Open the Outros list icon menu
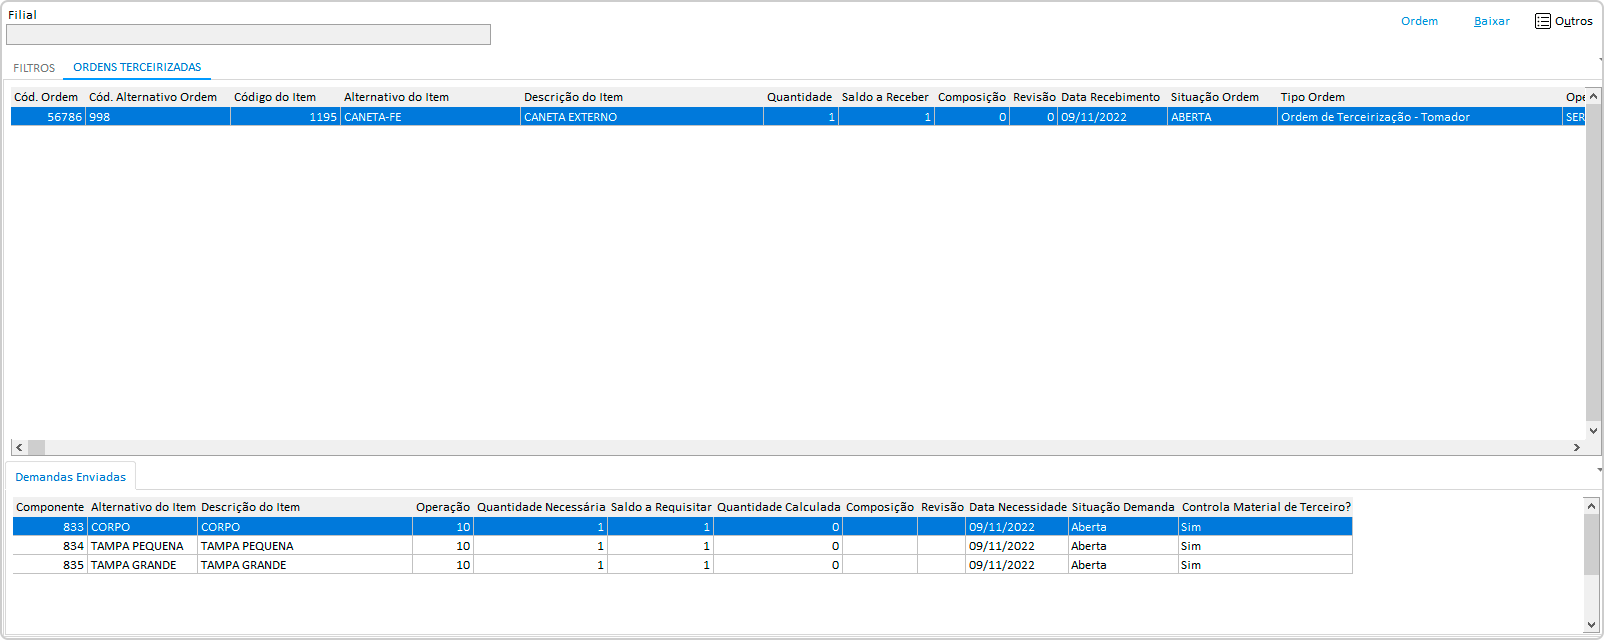 pyautogui.click(x=1543, y=21)
